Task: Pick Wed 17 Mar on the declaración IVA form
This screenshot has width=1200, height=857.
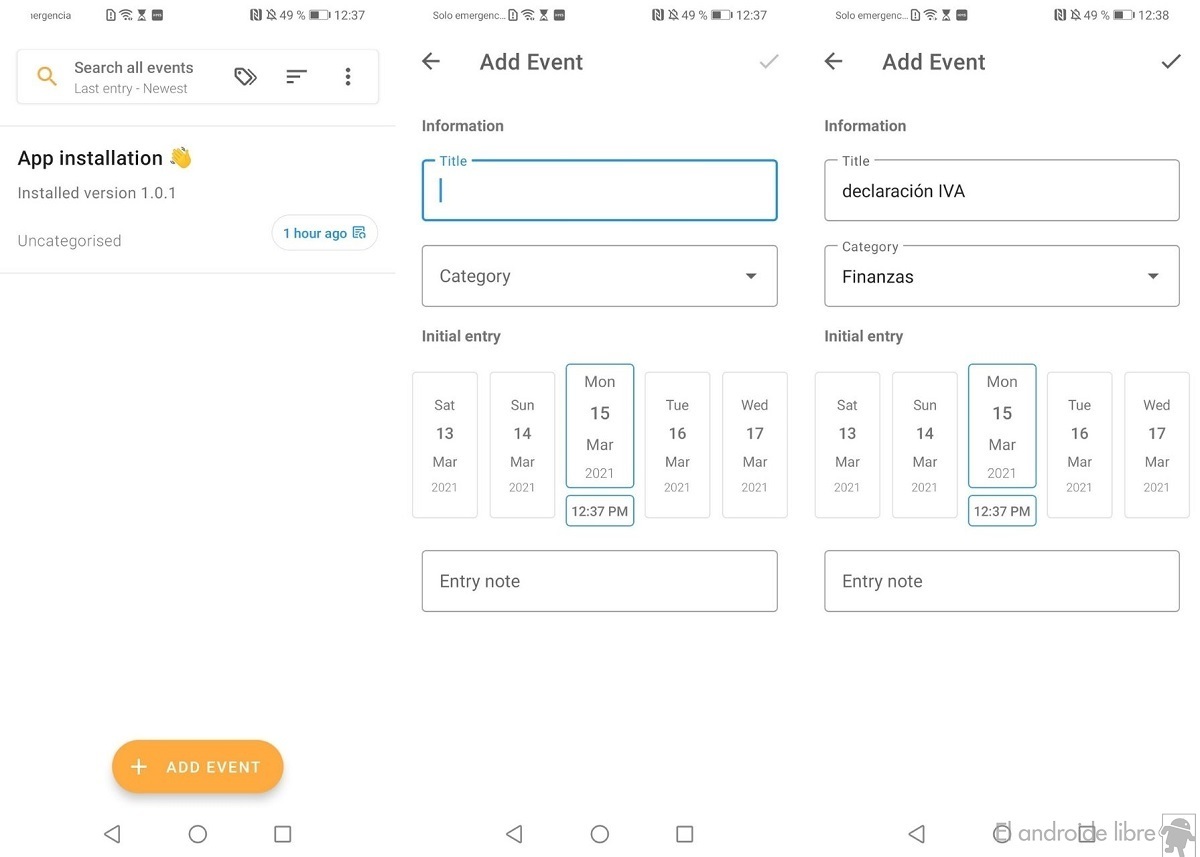Action: click(x=1156, y=445)
